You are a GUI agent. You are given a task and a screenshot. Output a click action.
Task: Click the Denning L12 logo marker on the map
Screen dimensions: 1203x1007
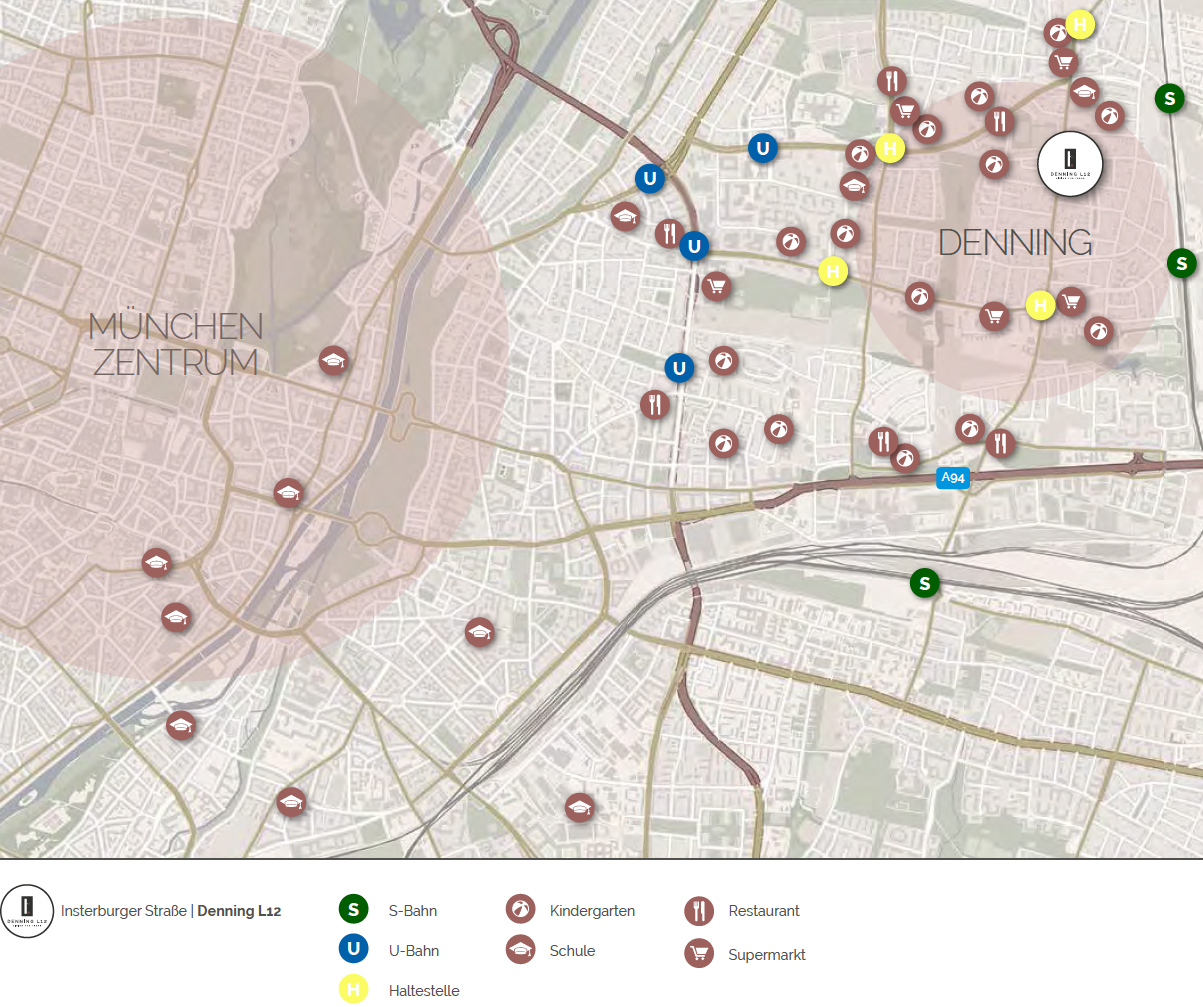[1070, 164]
